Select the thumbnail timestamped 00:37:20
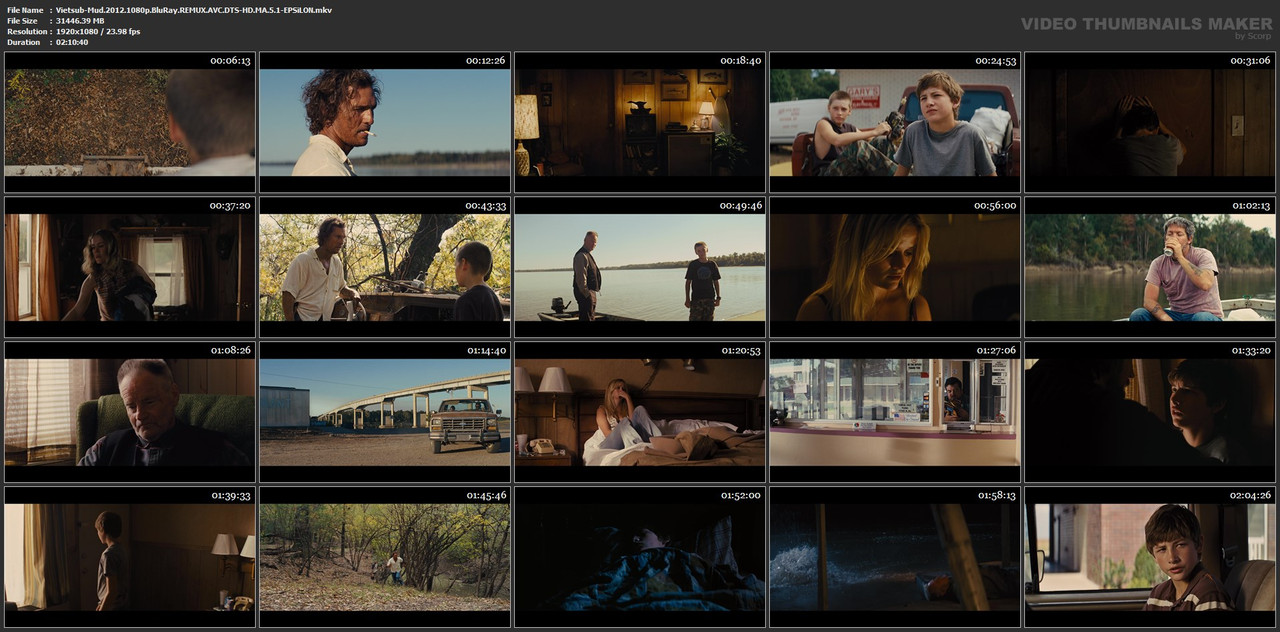The width and height of the screenshot is (1280, 632). coord(130,267)
